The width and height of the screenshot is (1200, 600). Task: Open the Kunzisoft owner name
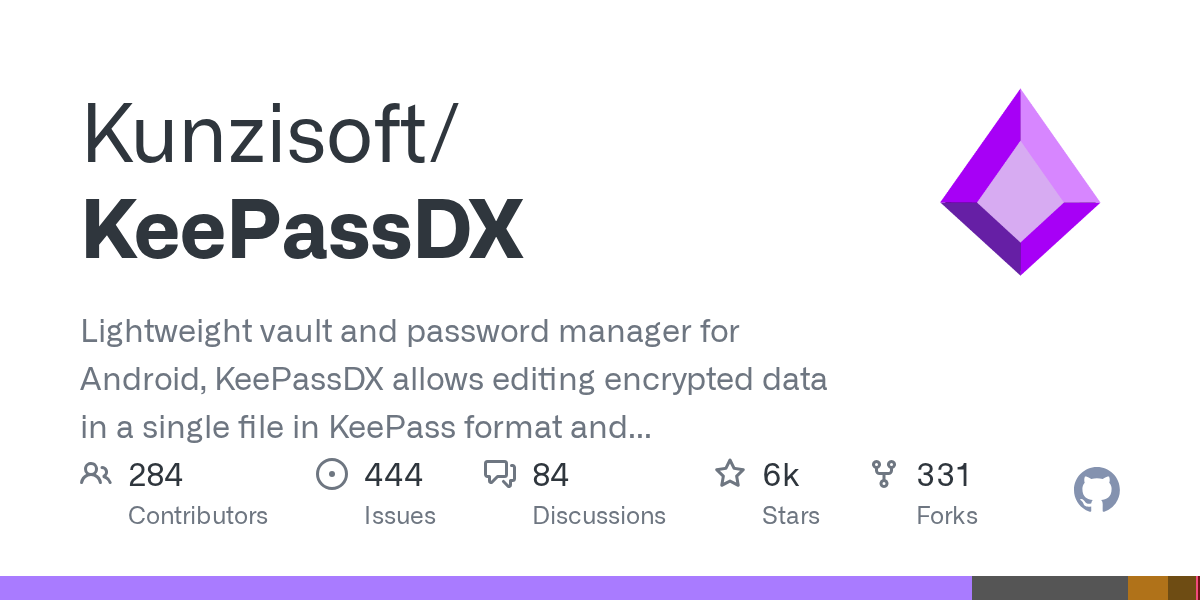tap(260, 133)
